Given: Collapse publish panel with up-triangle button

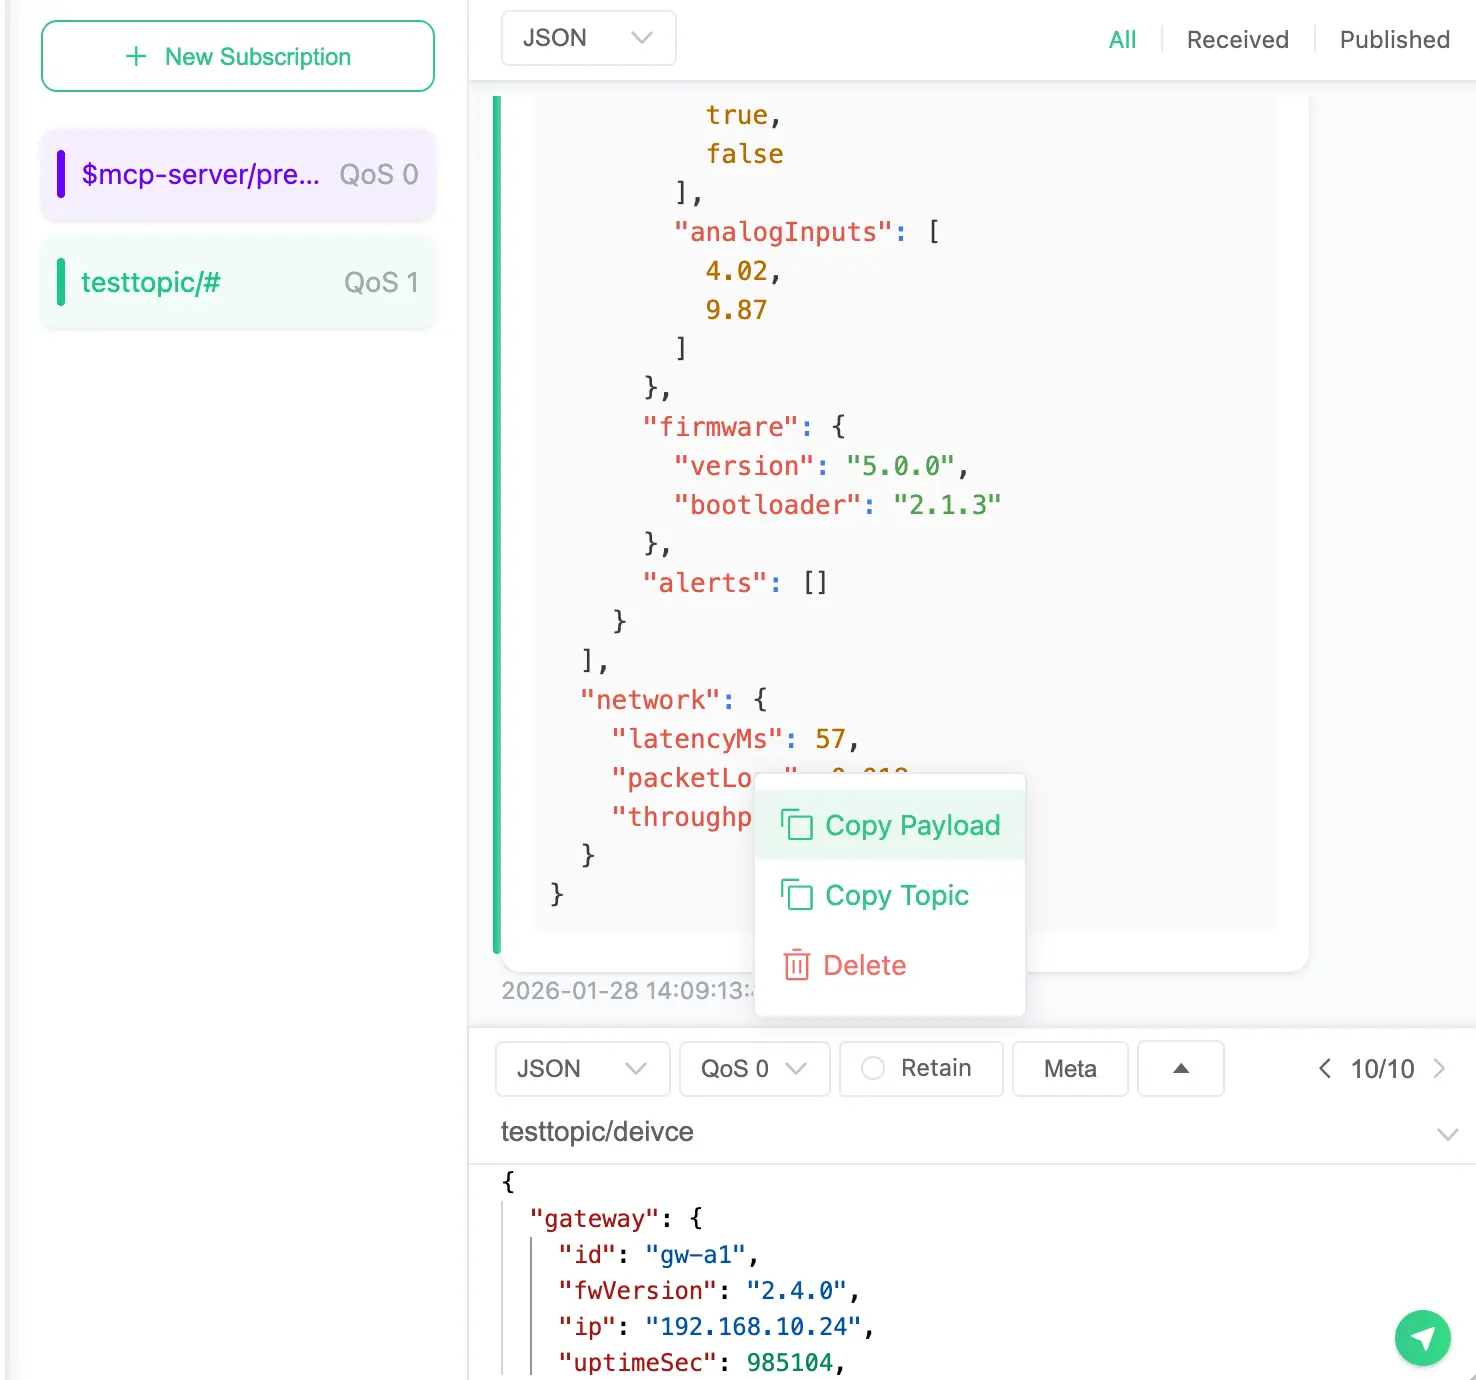Looking at the screenshot, I should 1180,1068.
